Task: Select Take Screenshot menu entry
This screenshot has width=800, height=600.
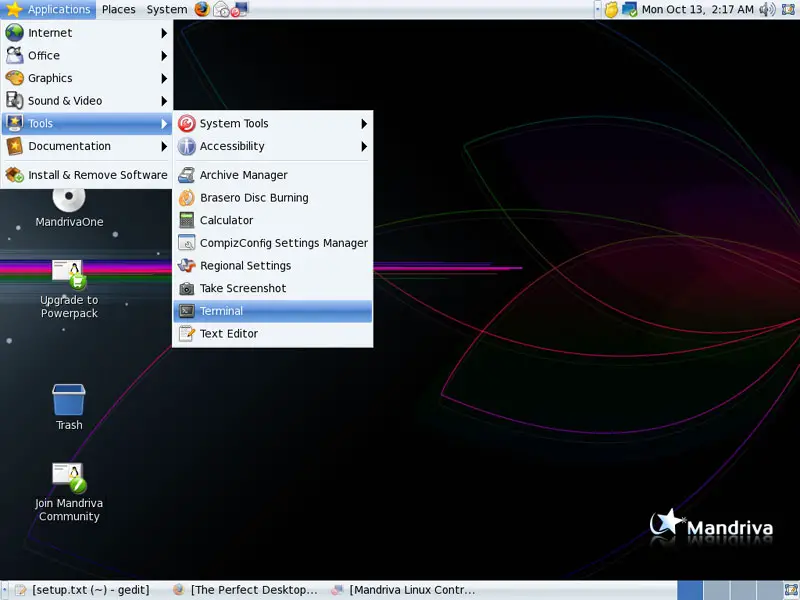Action: (x=272, y=288)
